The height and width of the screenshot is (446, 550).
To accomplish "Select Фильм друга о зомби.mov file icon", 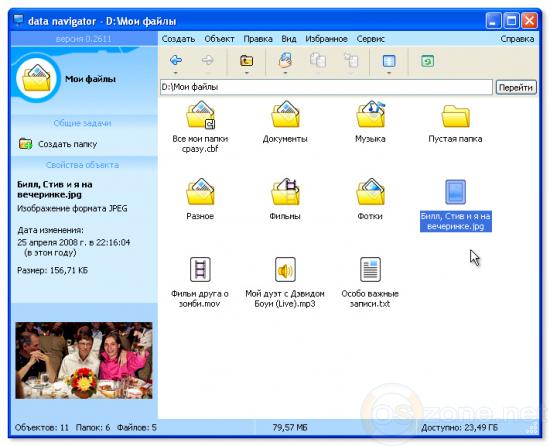I will (200, 269).
